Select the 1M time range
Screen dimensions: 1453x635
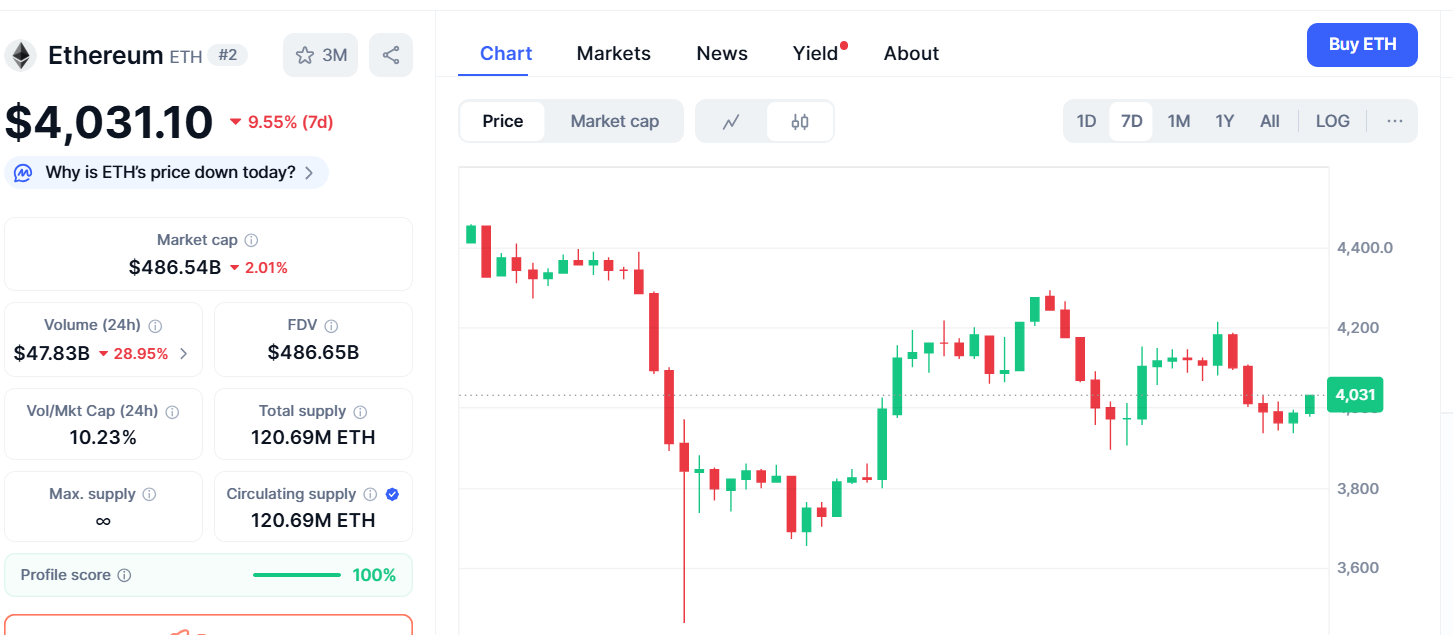(1178, 121)
